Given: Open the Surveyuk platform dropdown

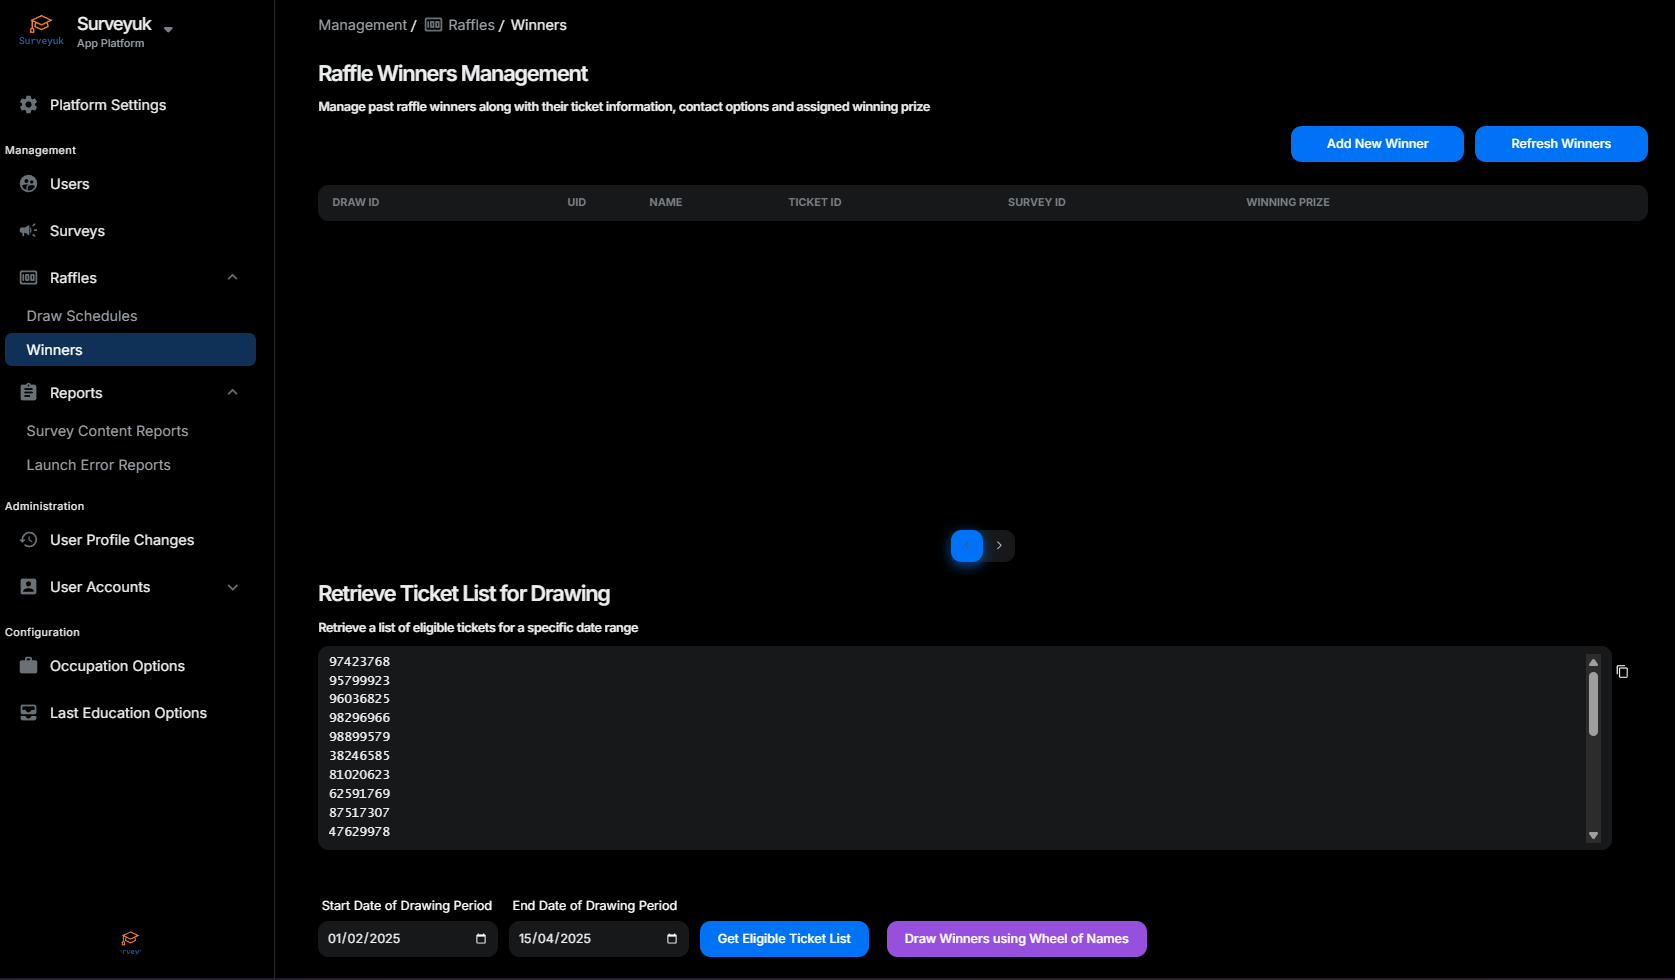Looking at the screenshot, I should [x=168, y=29].
